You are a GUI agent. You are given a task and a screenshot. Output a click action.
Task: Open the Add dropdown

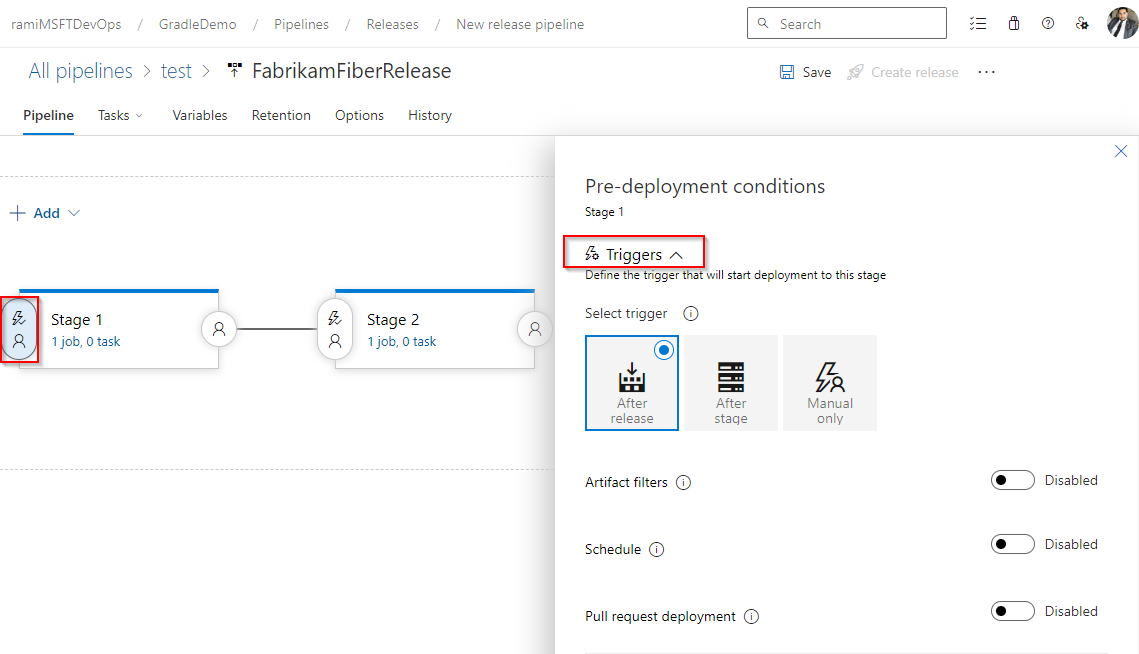click(x=44, y=212)
